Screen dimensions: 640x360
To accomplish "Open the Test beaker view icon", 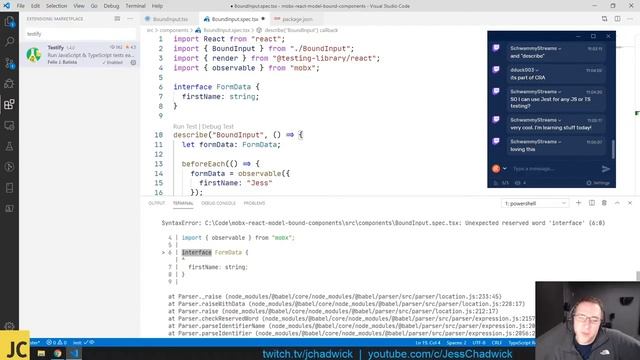I will (9, 147).
